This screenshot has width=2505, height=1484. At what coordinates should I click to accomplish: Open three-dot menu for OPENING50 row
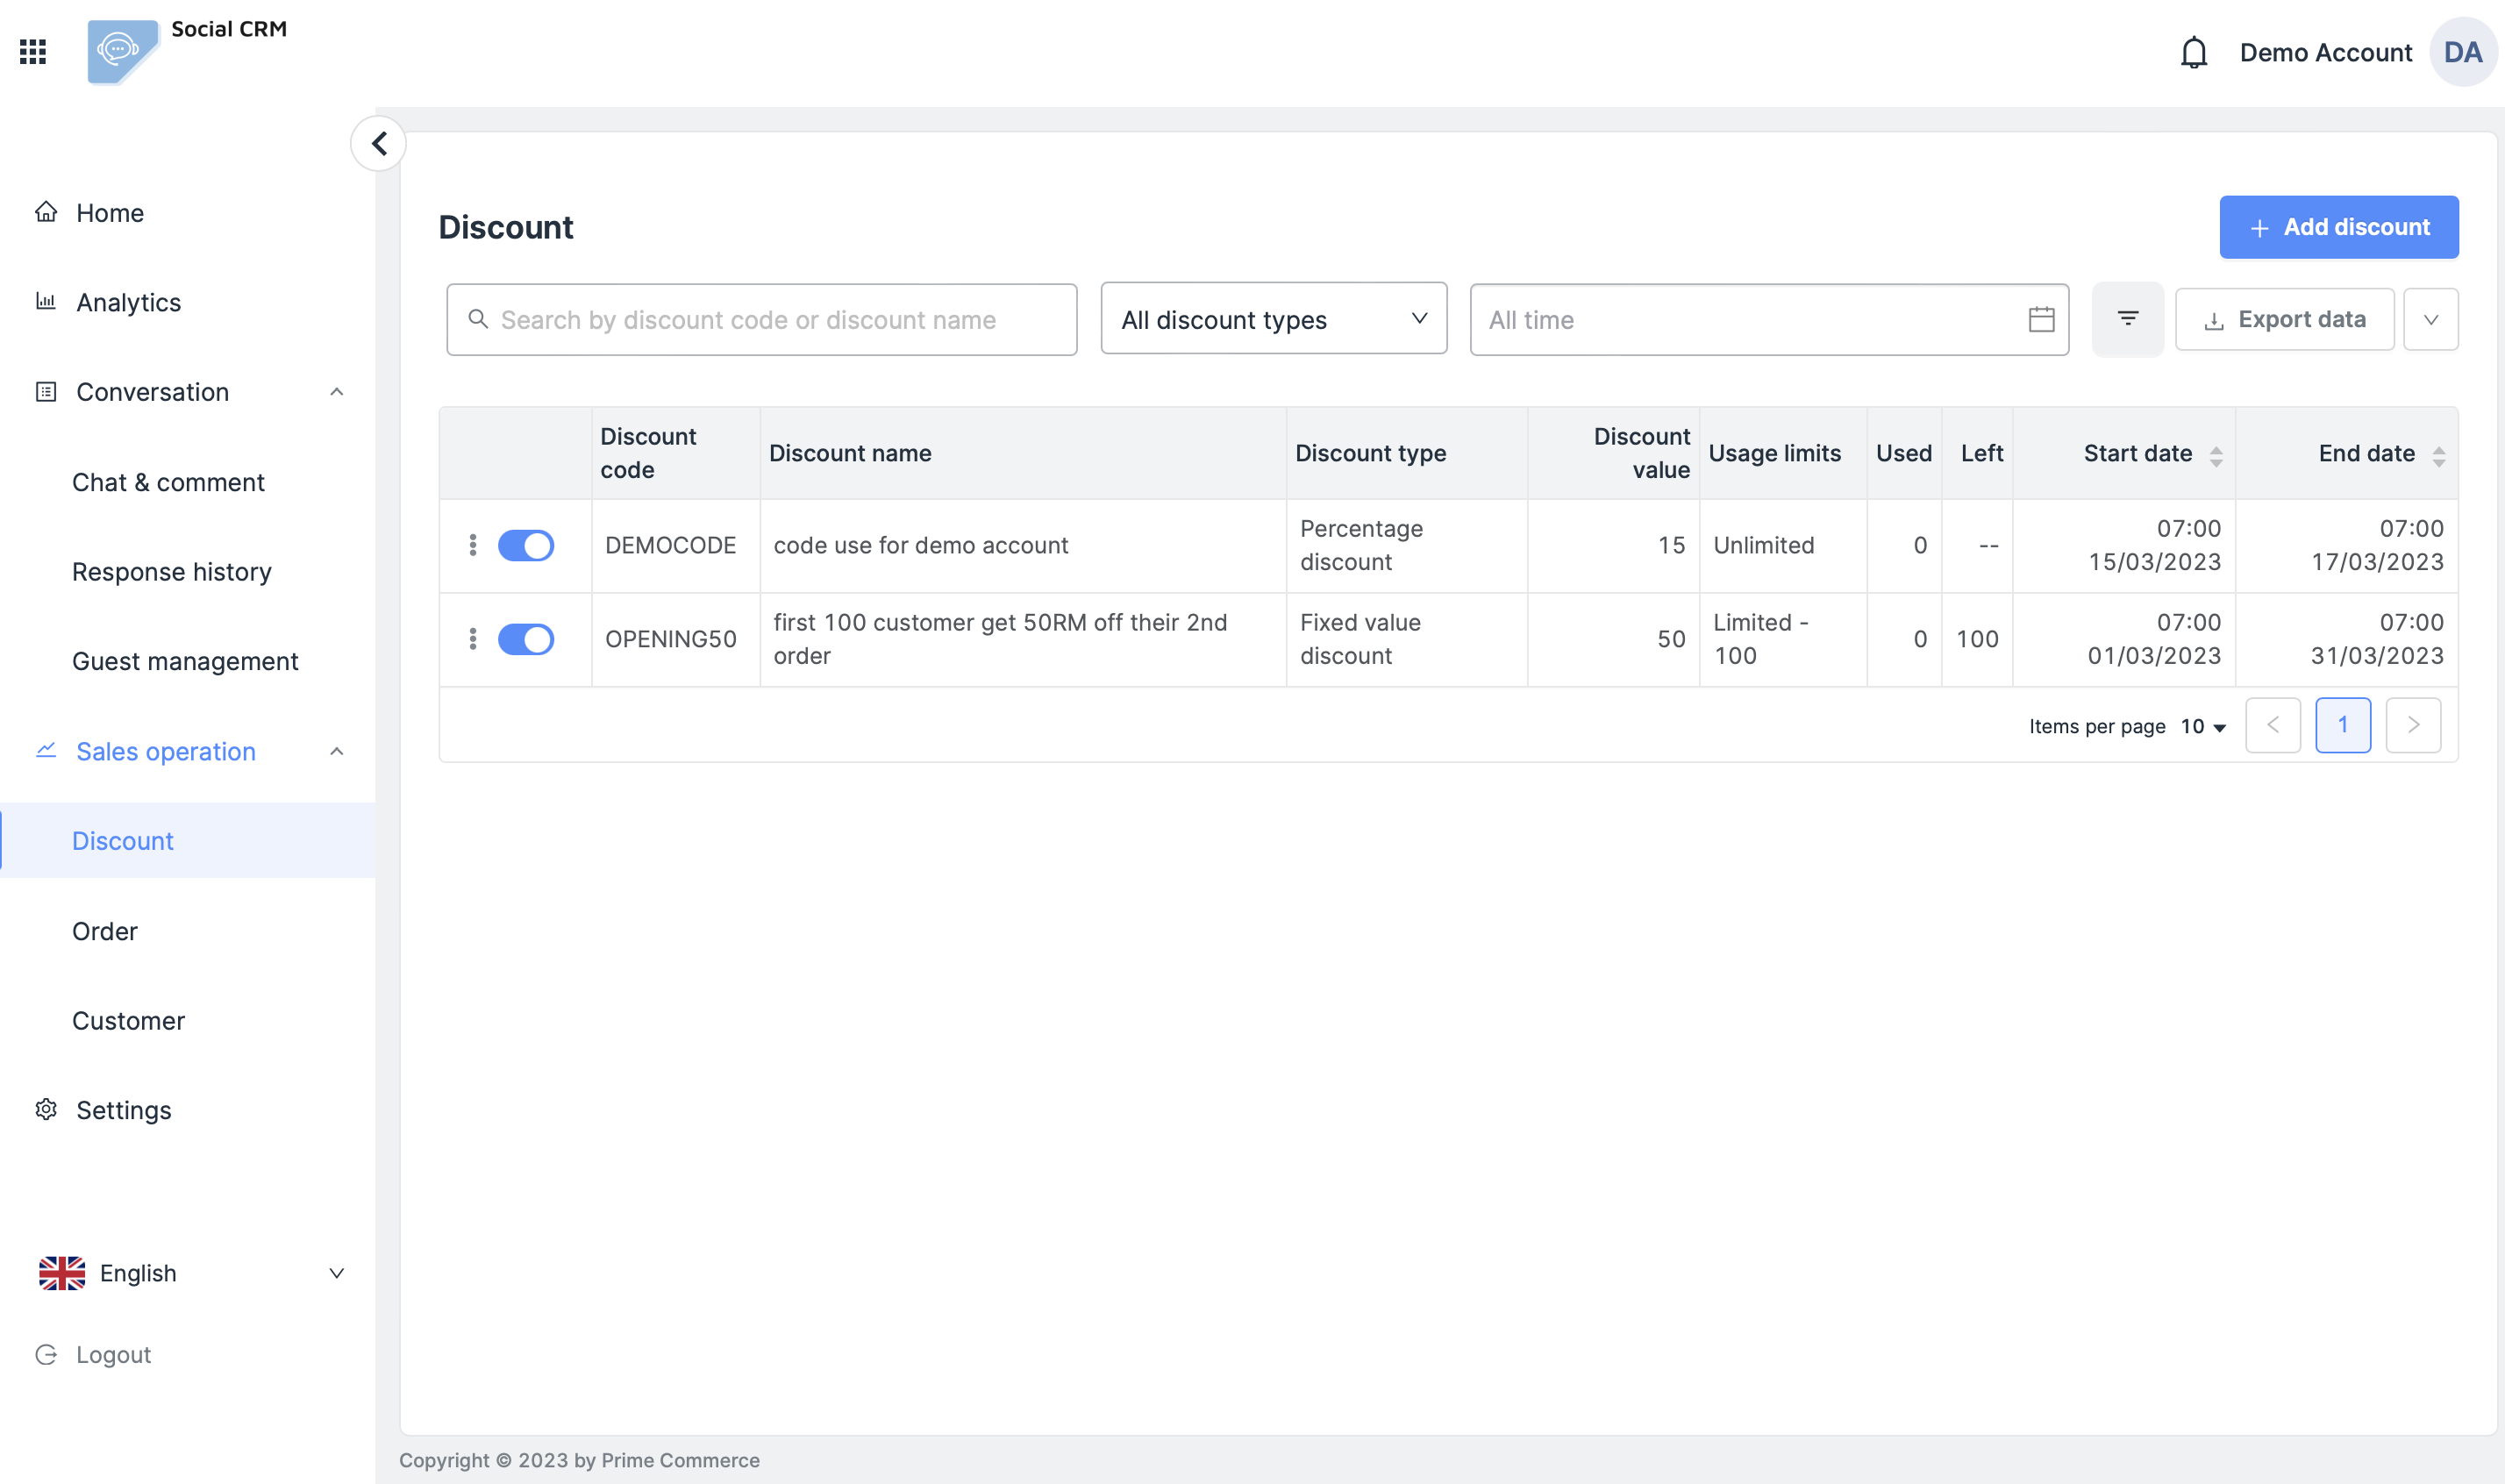coord(473,639)
